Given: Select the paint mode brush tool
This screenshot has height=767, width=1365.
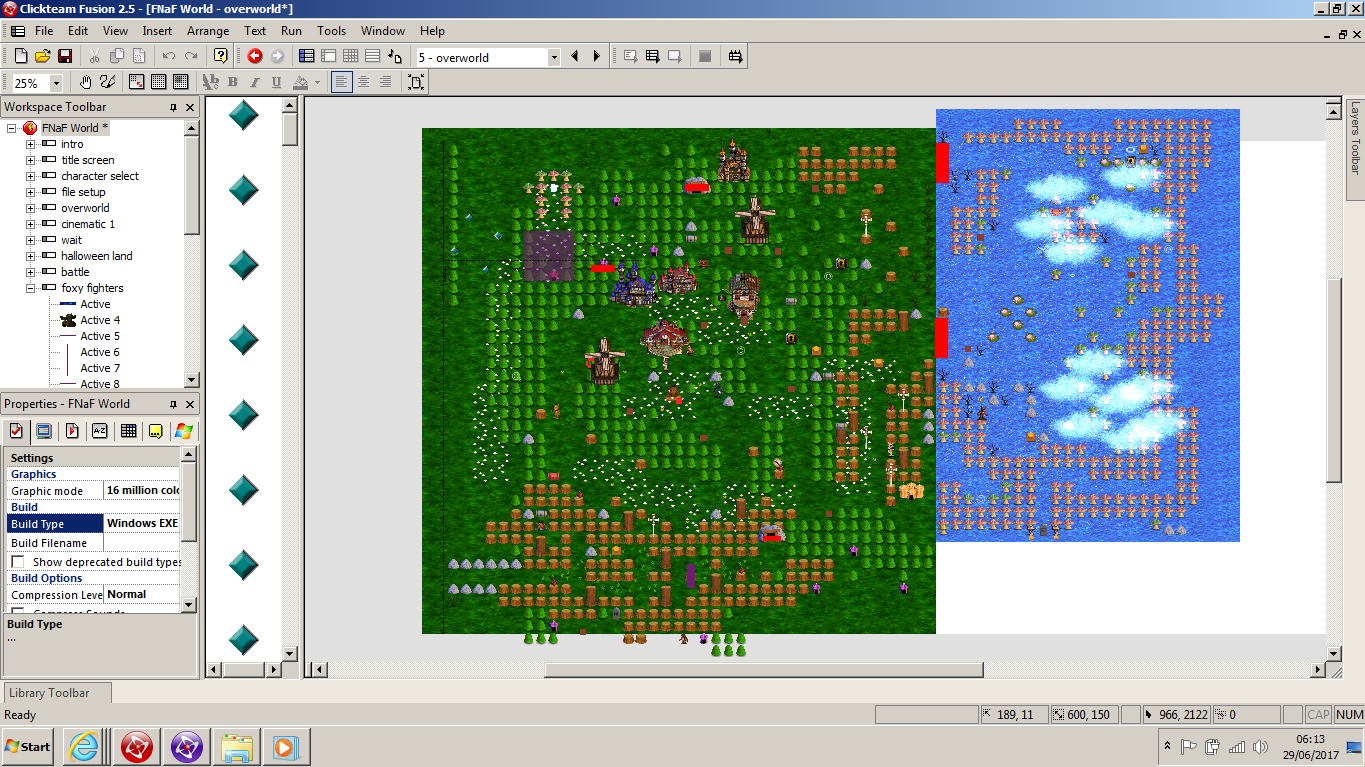Looking at the screenshot, I should [x=107, y=82].
